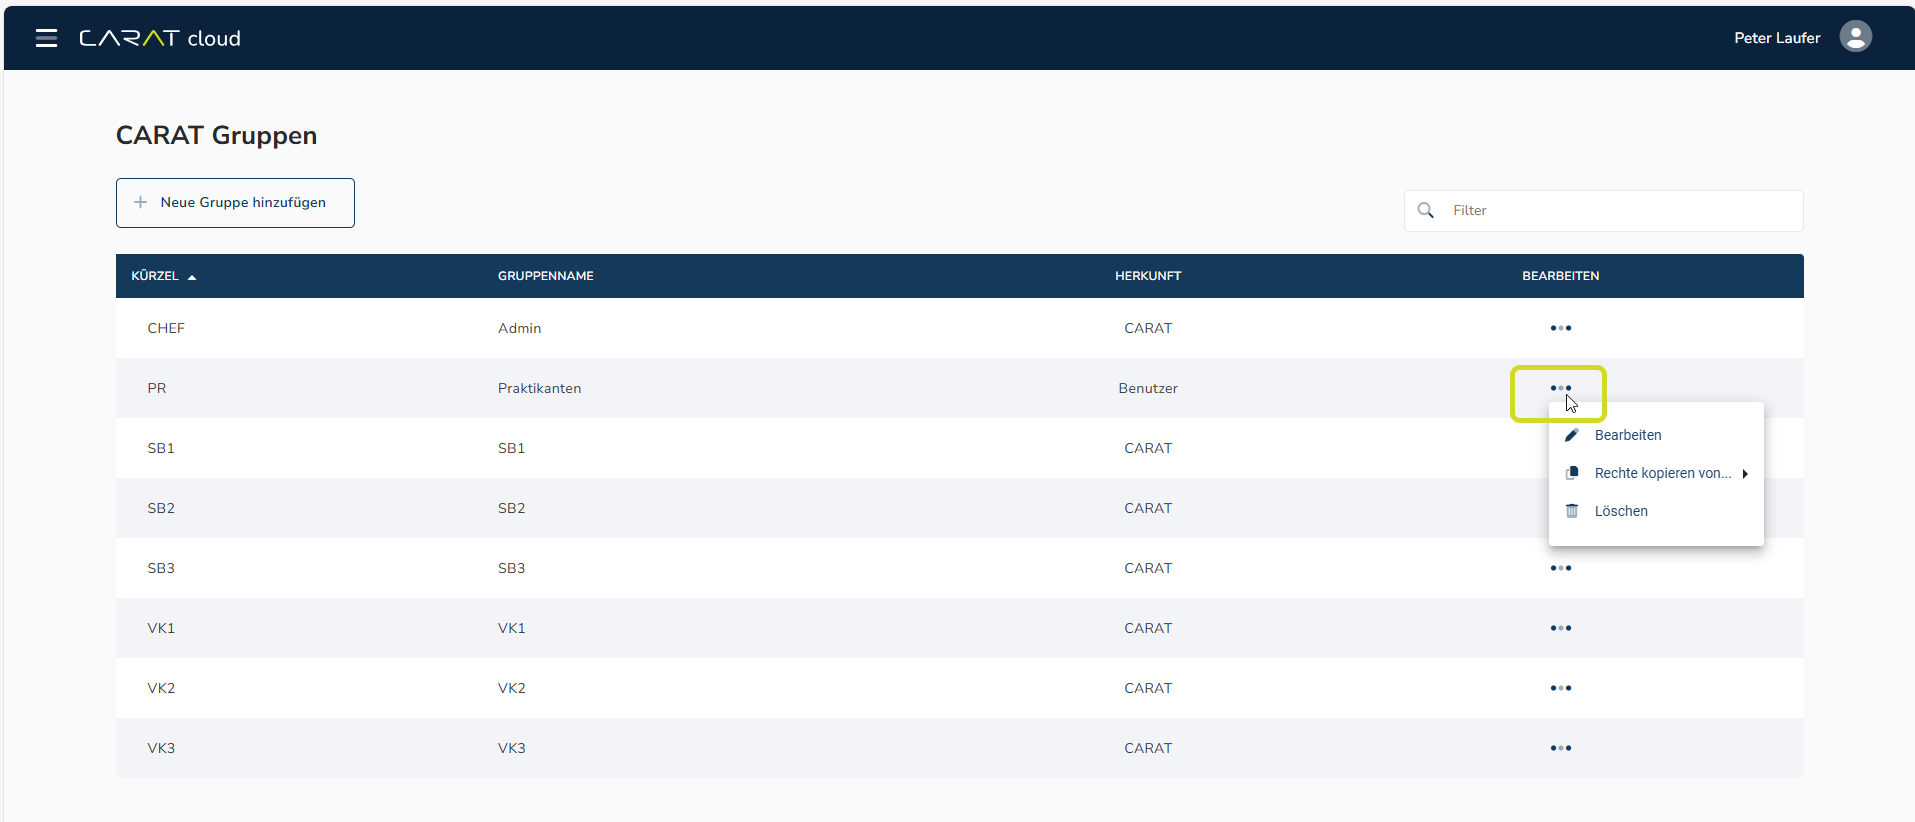1915x822 pixels.
Task: Open the user profile avatar
Action: coord(1855,37)
